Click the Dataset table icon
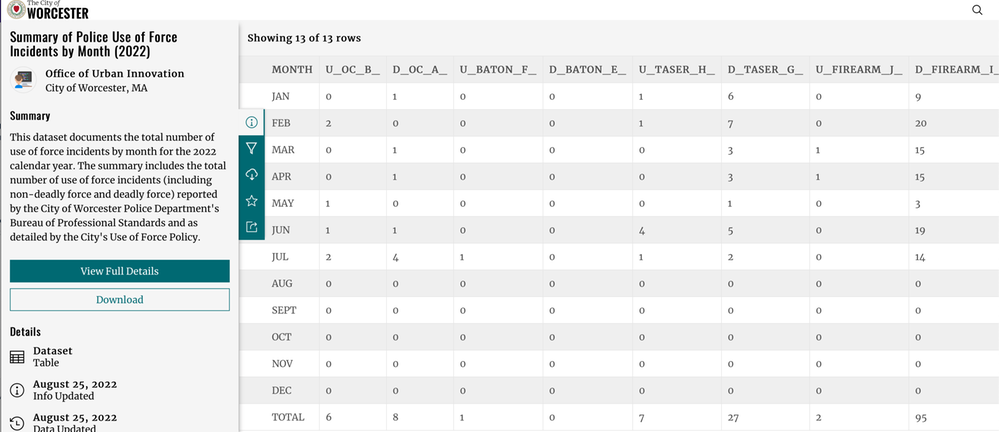 coord(17,357)
